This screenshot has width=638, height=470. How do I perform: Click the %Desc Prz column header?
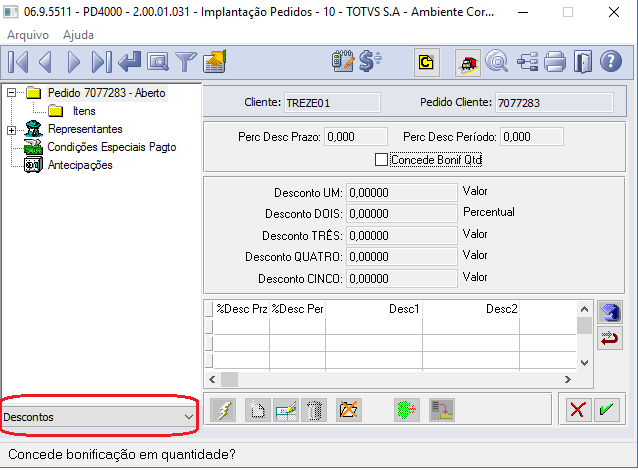click(241, 309)
